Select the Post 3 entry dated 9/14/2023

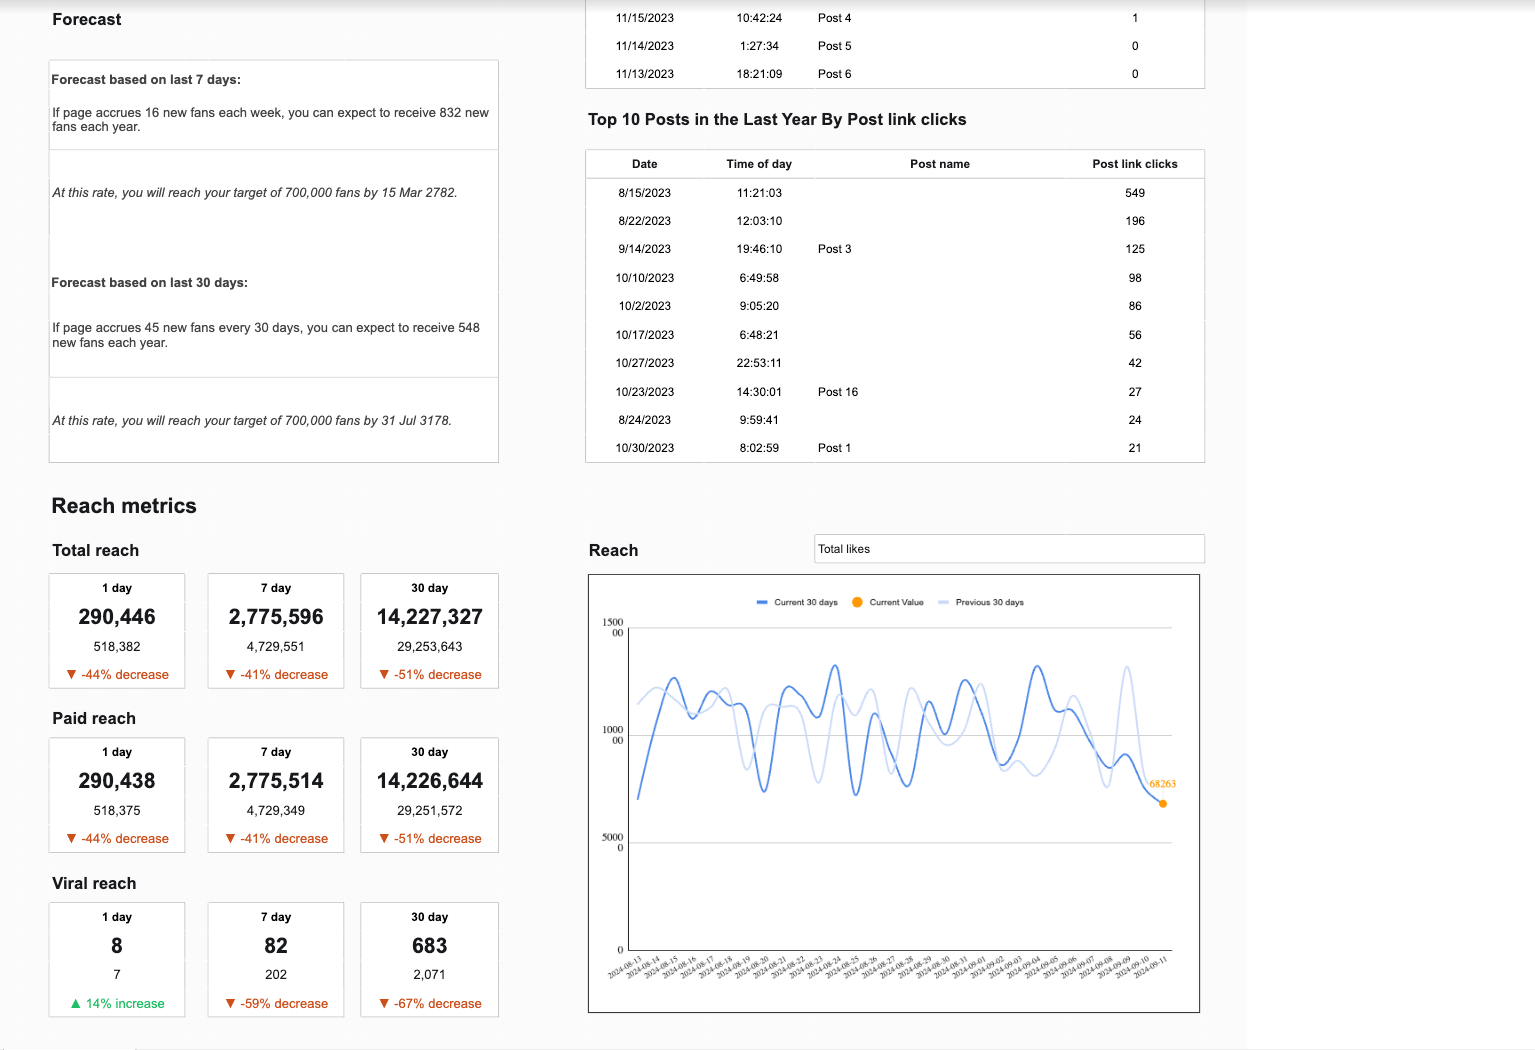tap(834, 249)
